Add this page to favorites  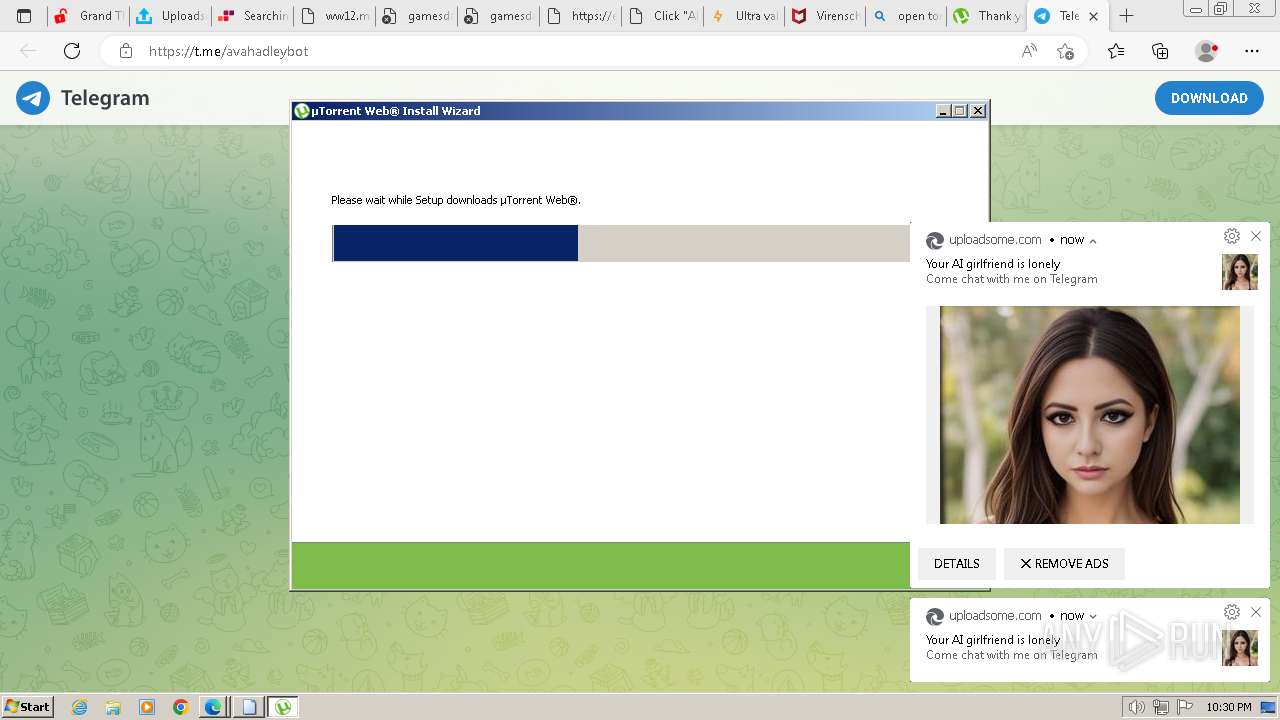(1065, 51)
